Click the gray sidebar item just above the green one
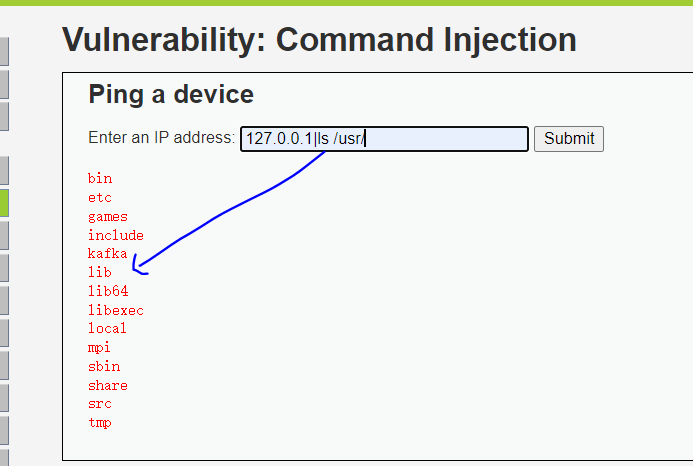This screenshot has width=693, height=466. [x=4, y=170]
